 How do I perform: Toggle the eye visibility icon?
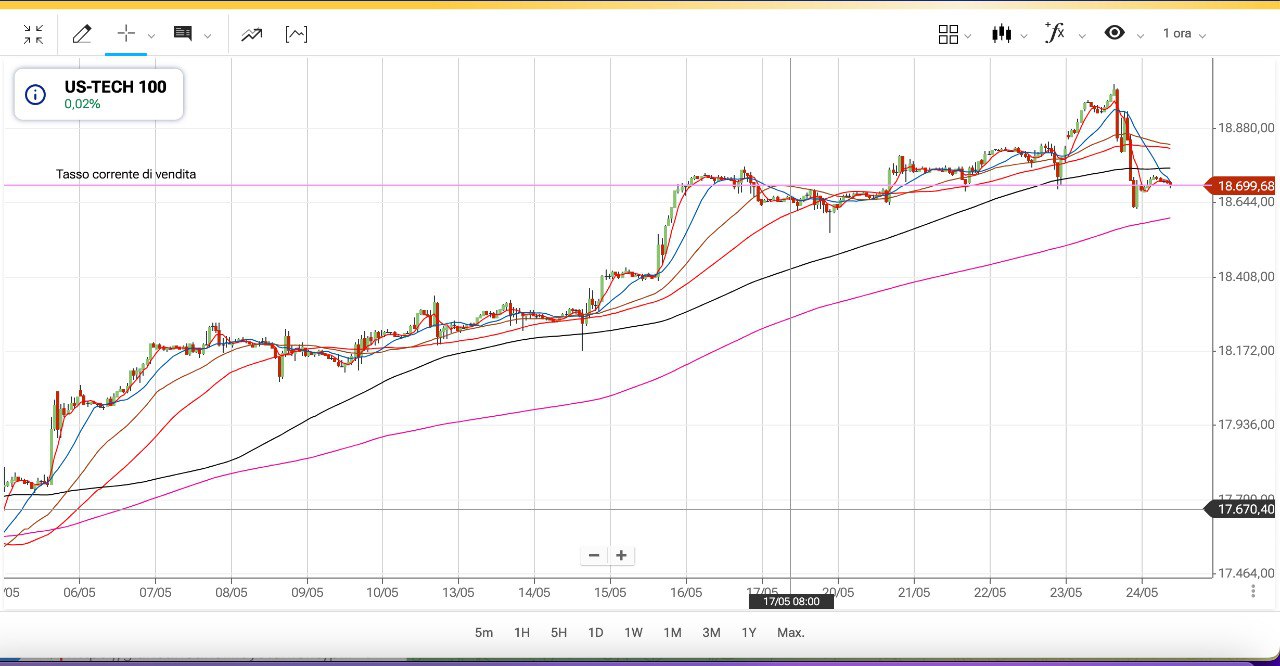[x=1114, y=34]
